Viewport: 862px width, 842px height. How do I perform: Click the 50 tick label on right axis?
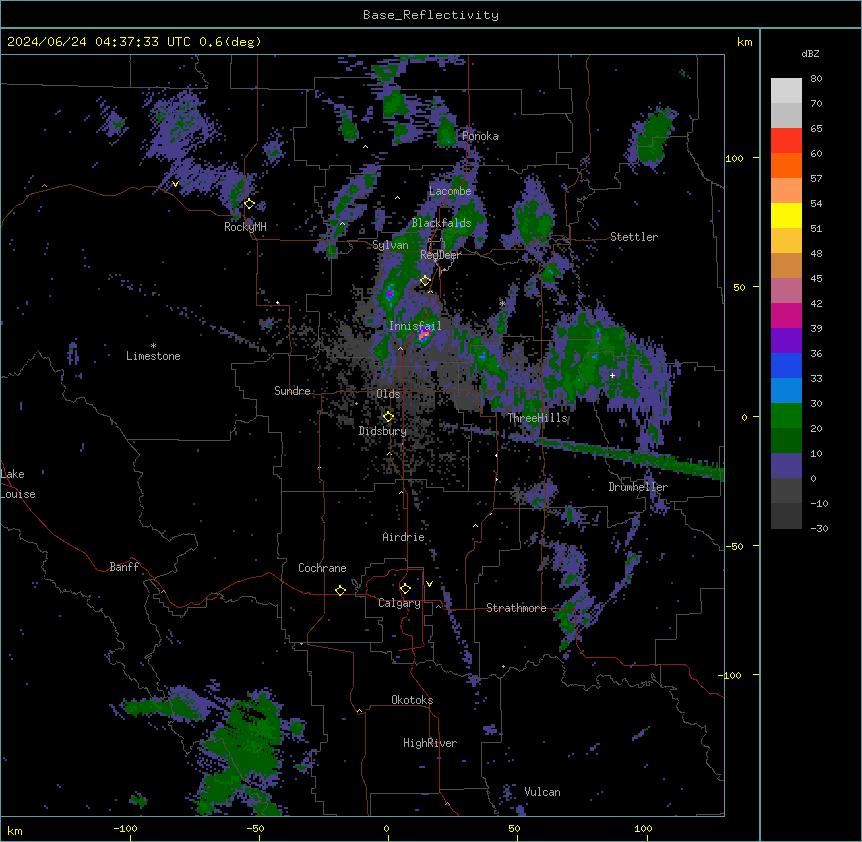click(739, 287)
